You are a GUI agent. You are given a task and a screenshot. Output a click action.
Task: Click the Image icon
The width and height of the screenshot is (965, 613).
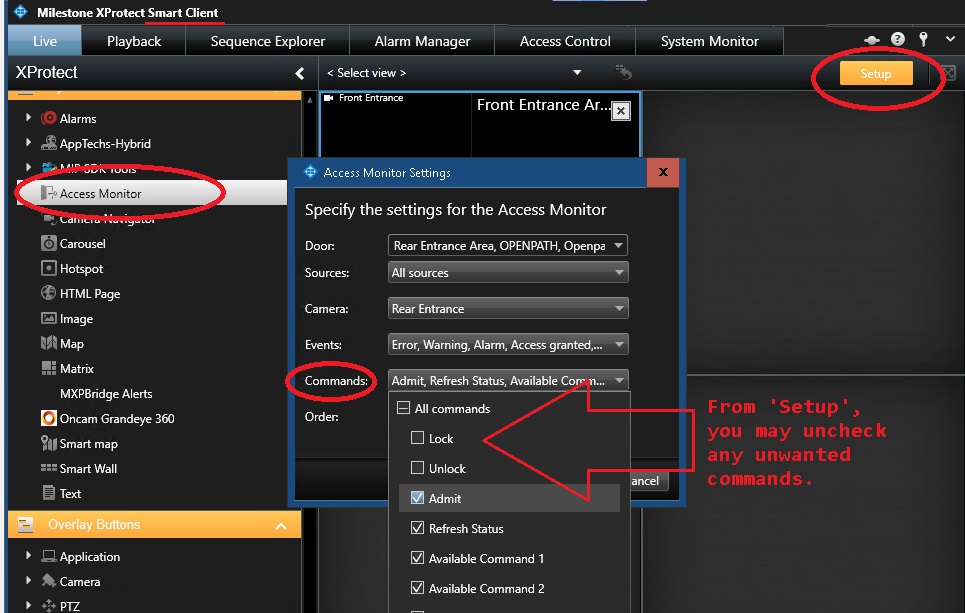click(48, 318)
